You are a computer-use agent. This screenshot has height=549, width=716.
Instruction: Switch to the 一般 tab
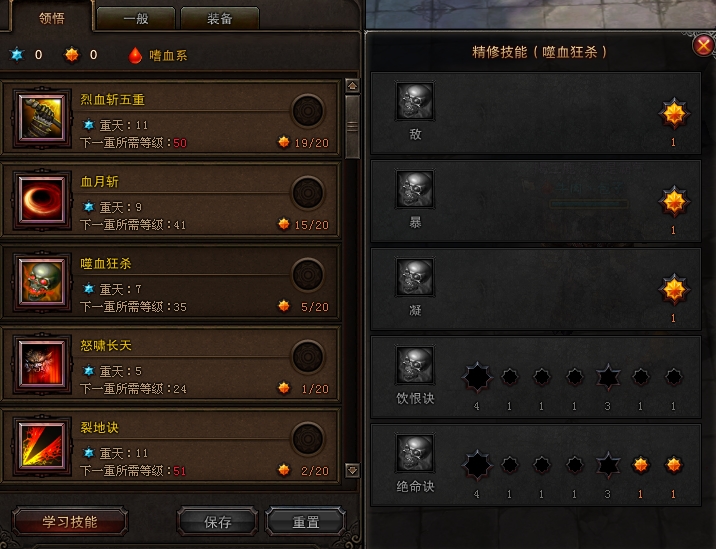coord(136,19)
